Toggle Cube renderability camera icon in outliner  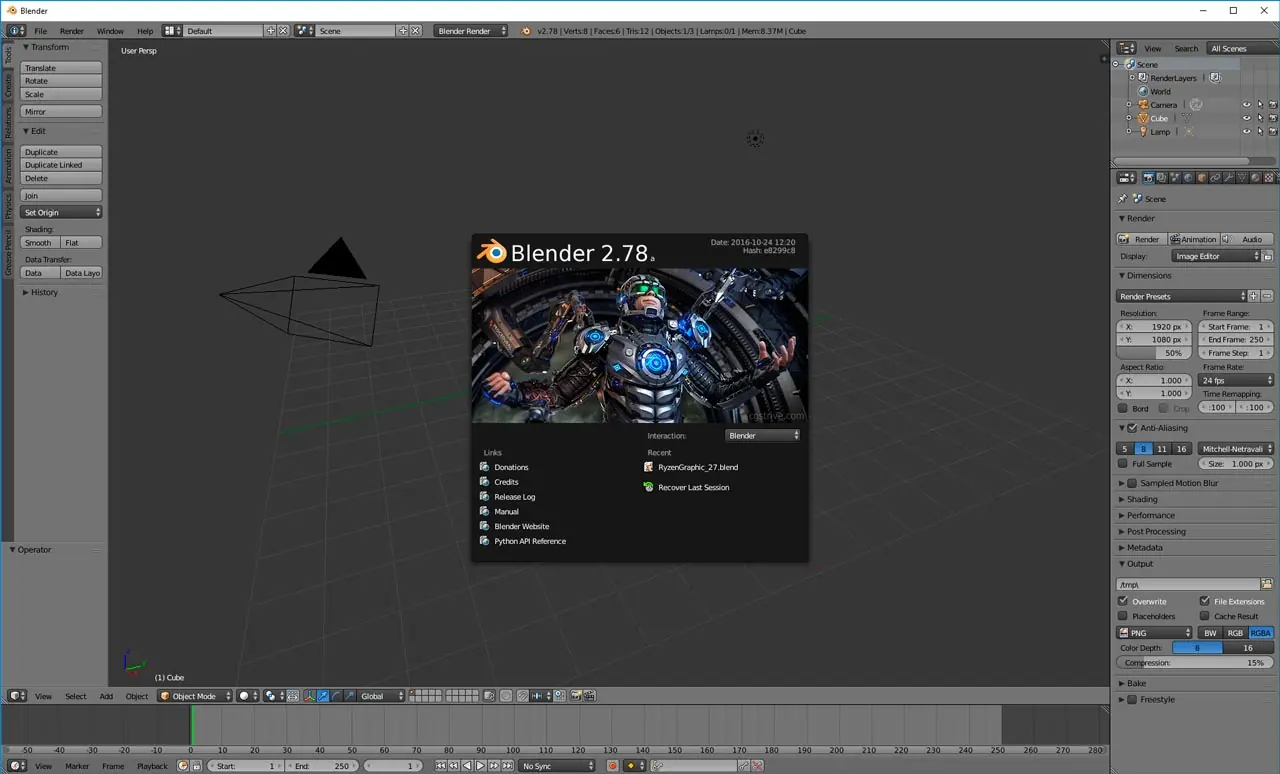1273,118
